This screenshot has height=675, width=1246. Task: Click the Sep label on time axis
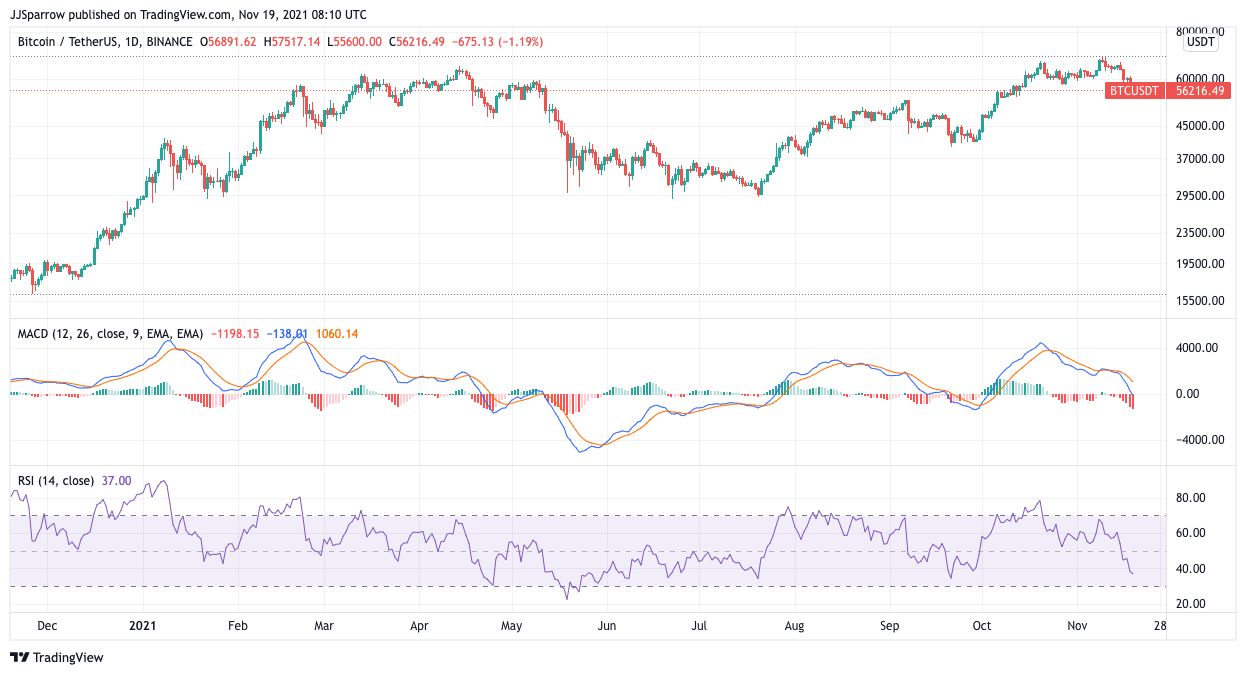[890, 626]
